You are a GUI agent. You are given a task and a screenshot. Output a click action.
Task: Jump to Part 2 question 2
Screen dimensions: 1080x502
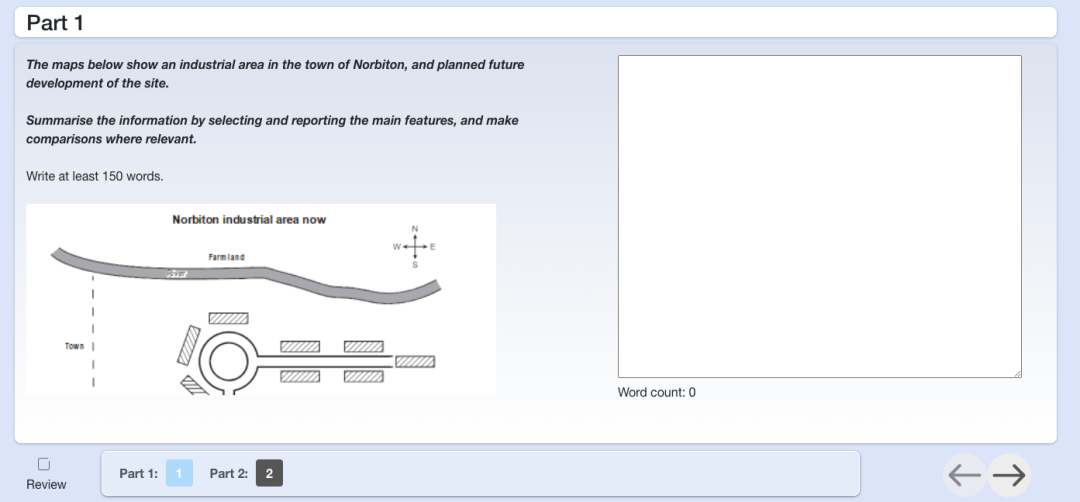tap(269, 473)
